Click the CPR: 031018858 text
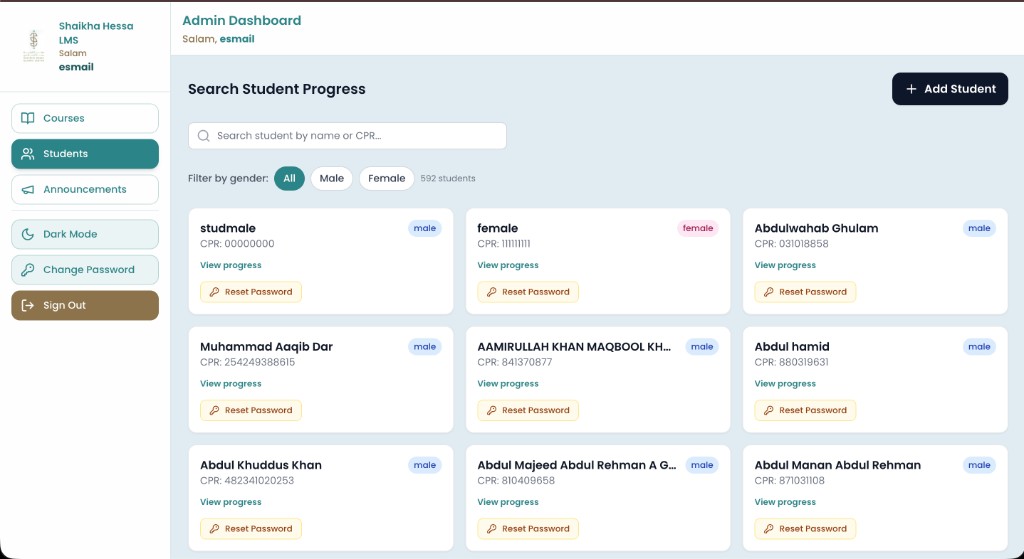1024x559 pixels. 792,244
